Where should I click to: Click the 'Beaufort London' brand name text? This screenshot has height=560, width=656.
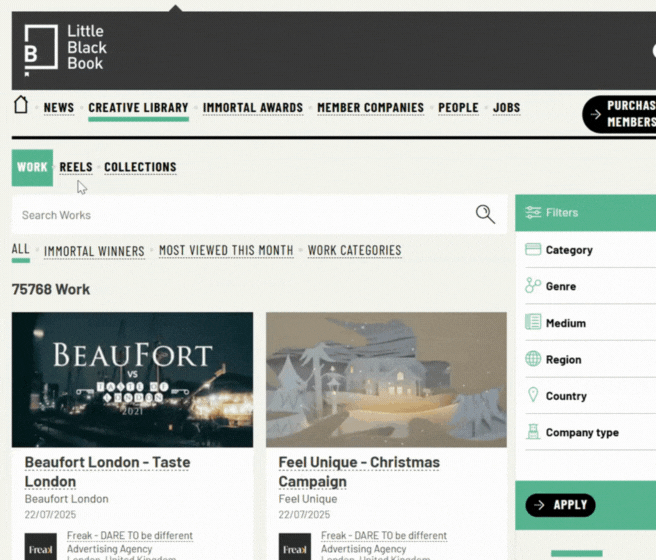pos(67,499)
